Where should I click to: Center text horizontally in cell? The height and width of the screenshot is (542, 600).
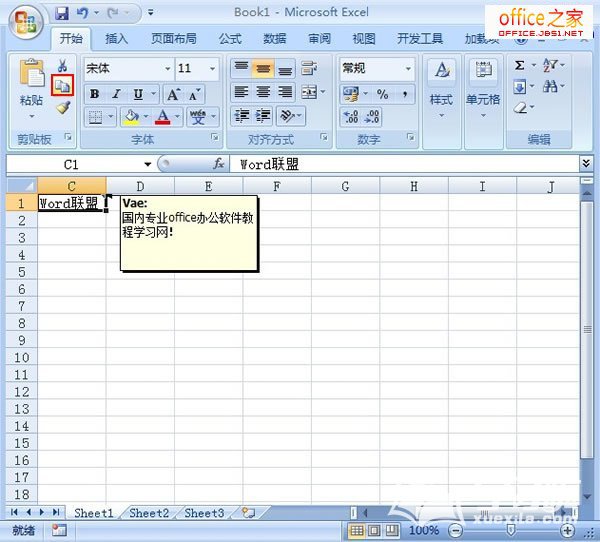coord(263,92)
